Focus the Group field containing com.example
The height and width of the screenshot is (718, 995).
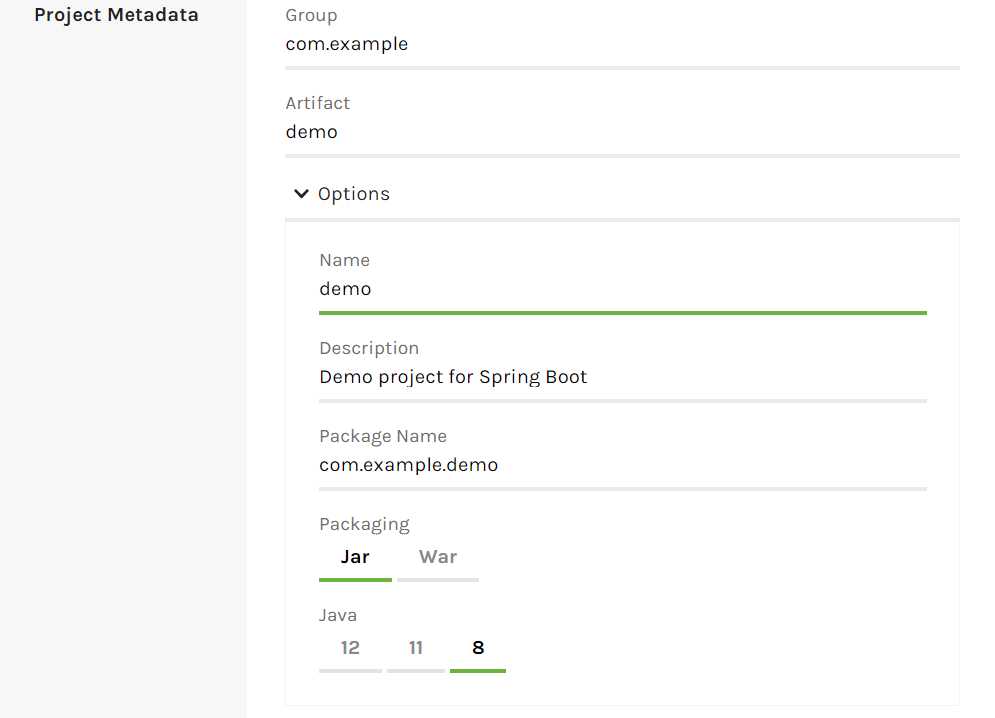point(622,44)
